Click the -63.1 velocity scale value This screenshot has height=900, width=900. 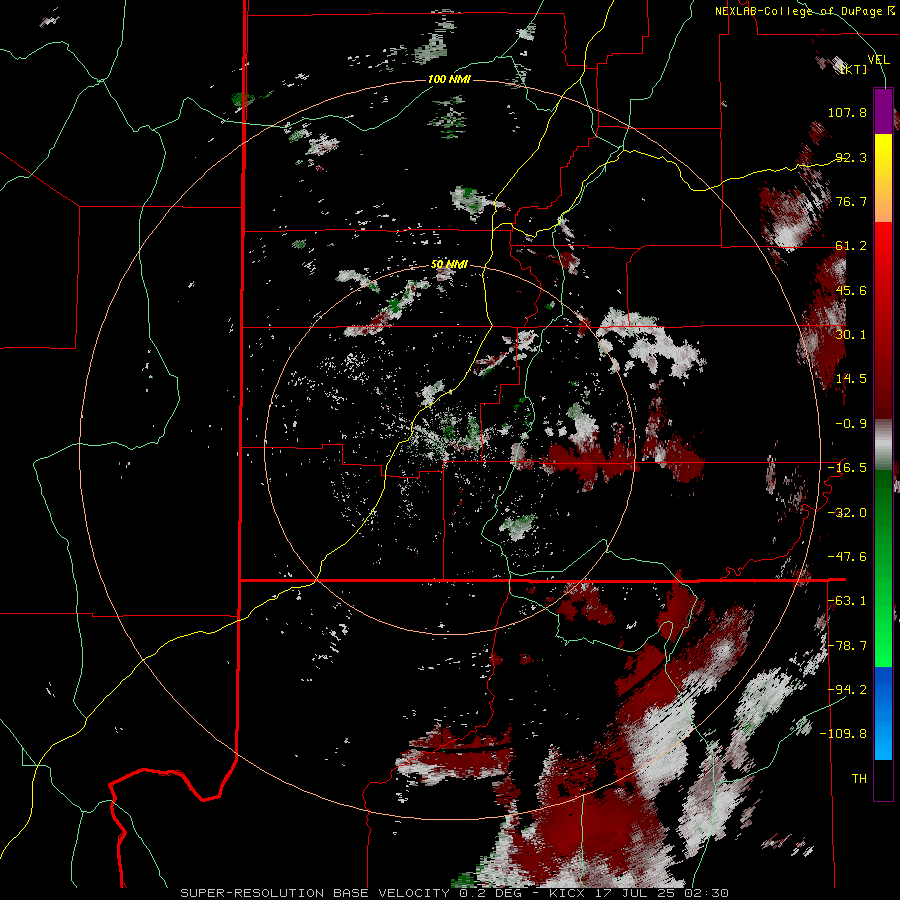[x=847, y=600]
